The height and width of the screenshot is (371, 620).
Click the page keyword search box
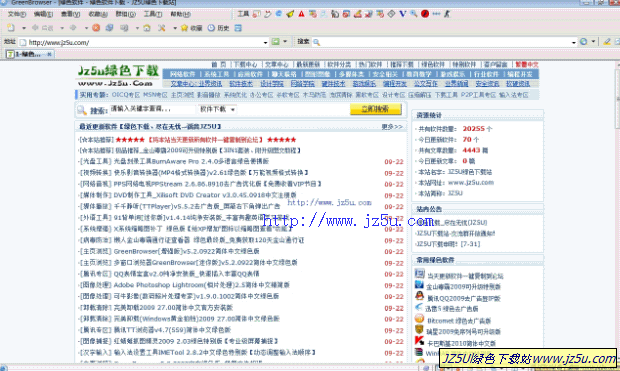click(152, 109)
